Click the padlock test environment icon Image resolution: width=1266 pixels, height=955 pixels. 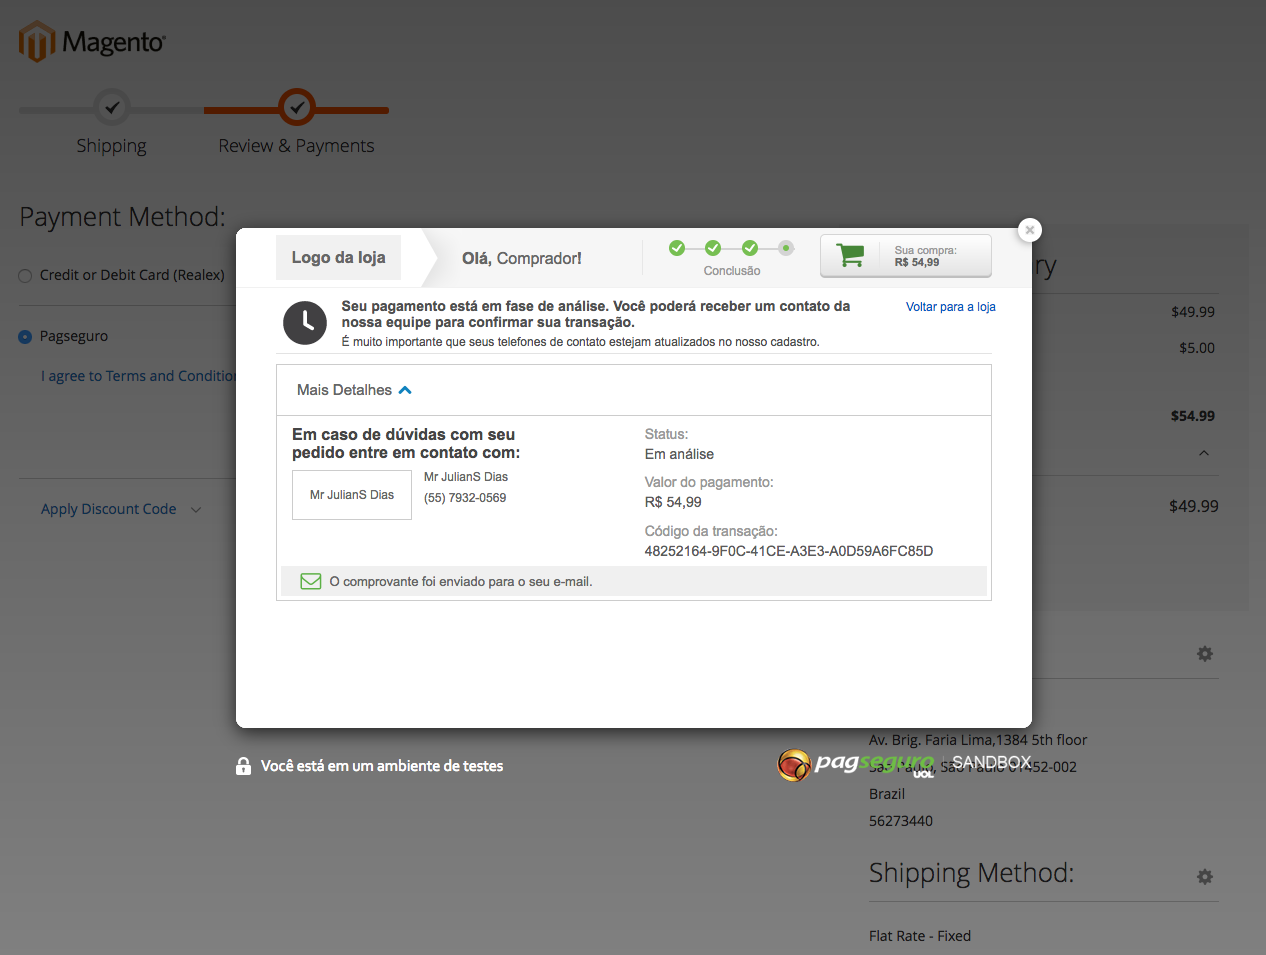[243, 766]
